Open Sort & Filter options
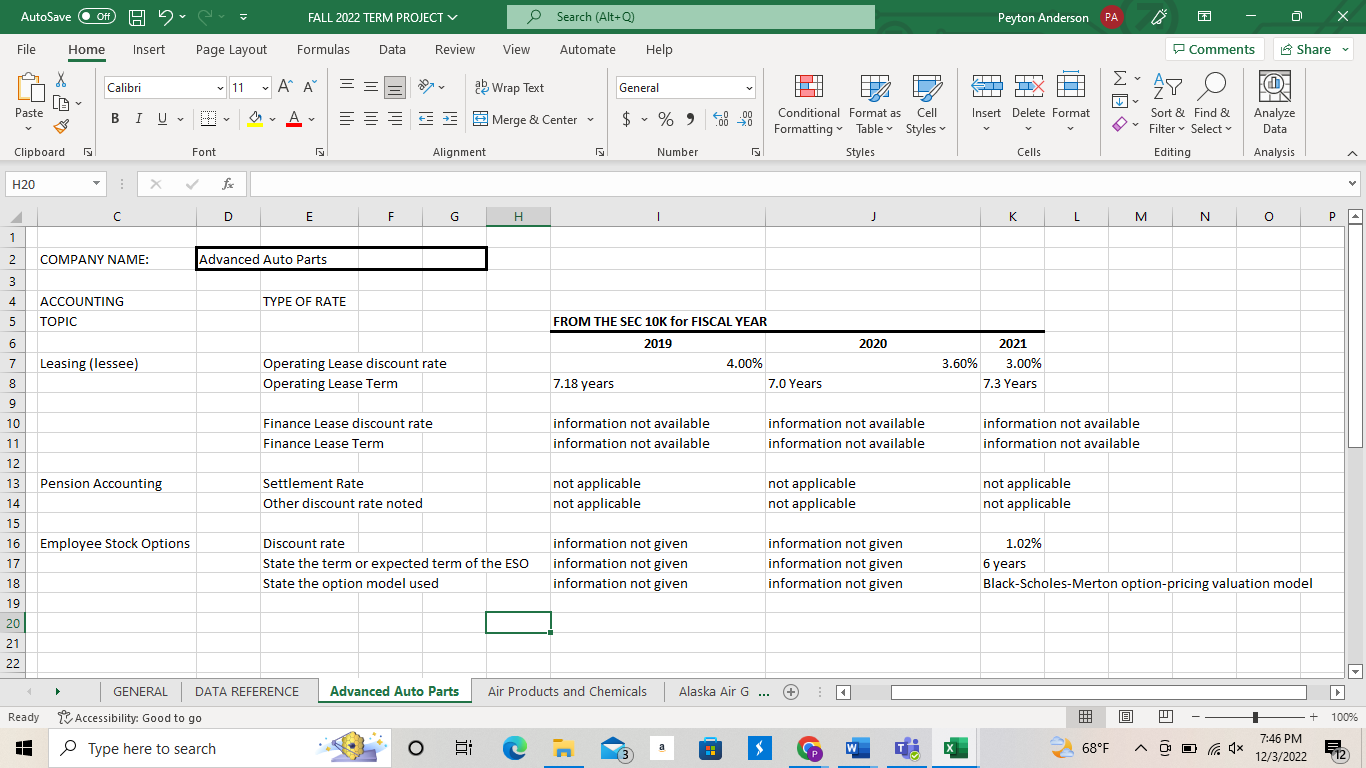The width and height of the screenshot is (1366, 768). tap(1167, 103)
